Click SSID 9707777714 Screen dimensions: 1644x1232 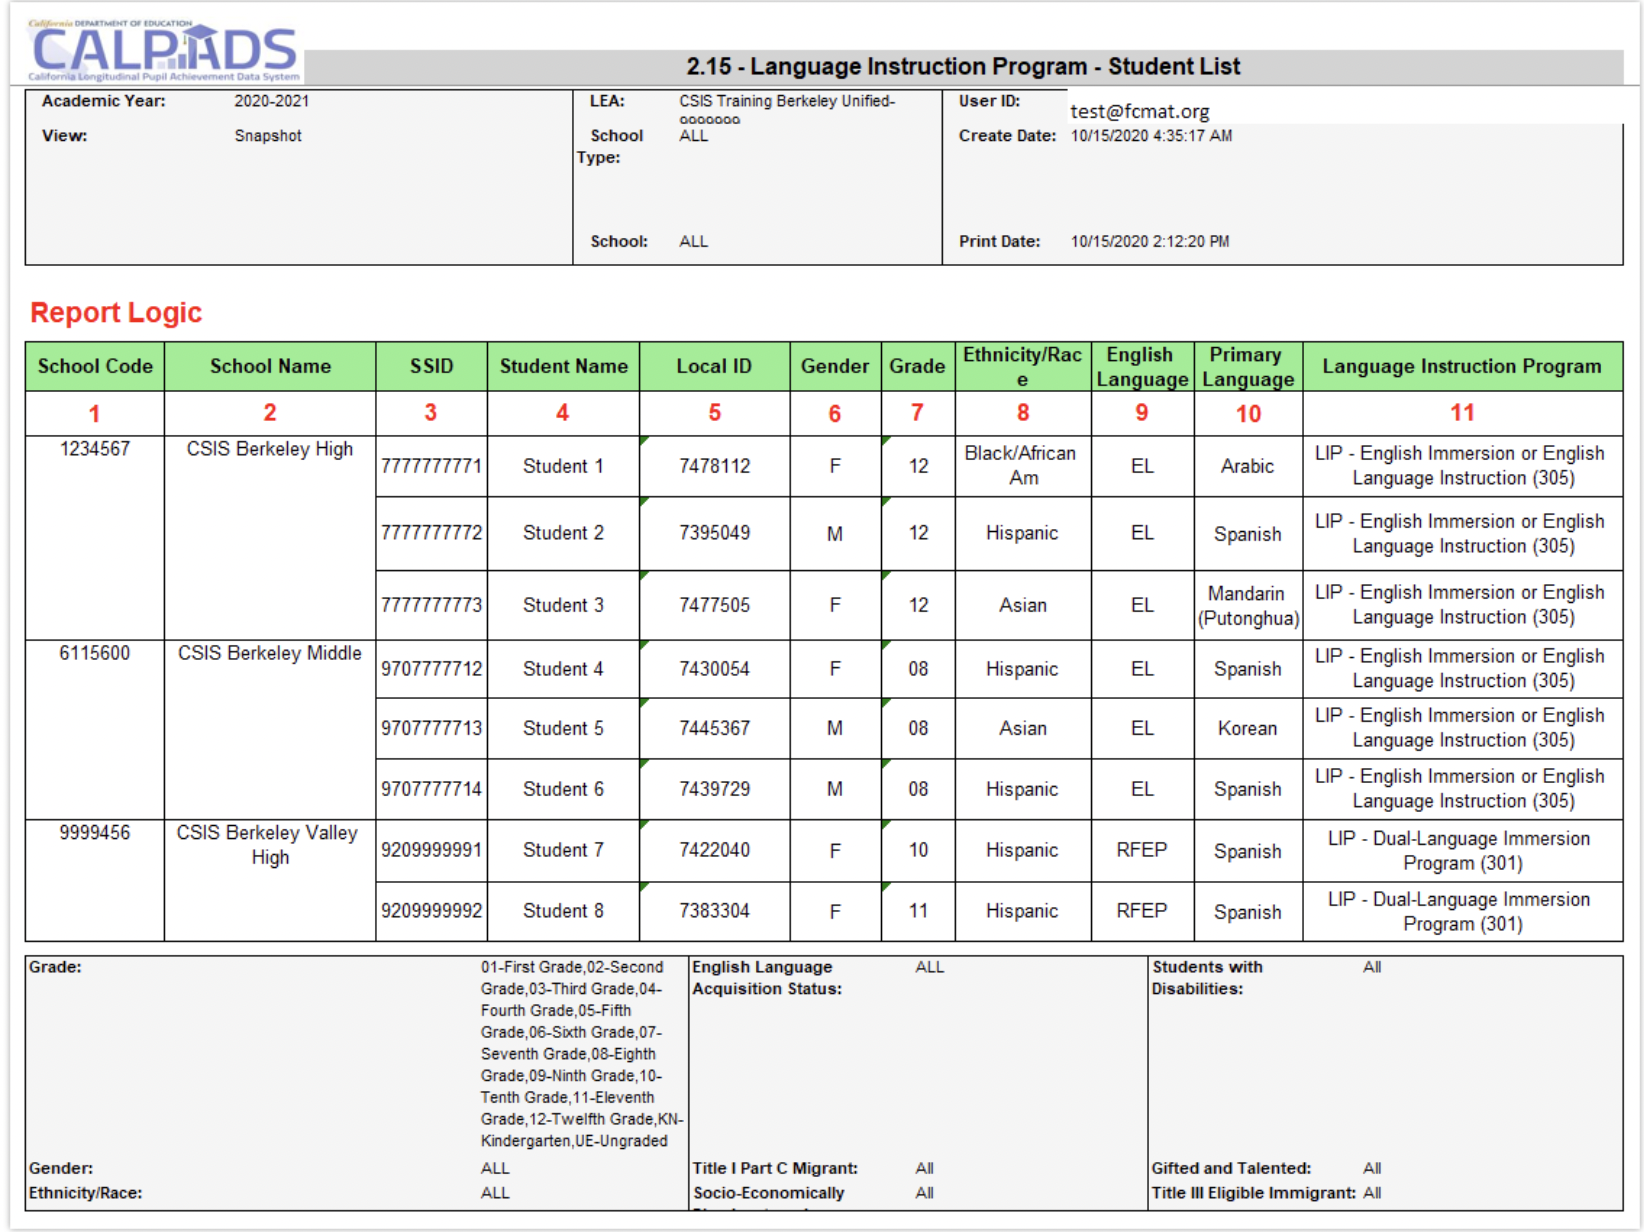click(x=431, y=789)
